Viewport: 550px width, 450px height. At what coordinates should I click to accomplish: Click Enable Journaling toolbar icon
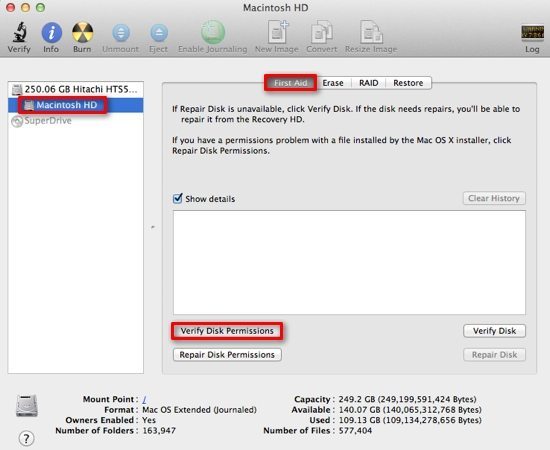tap(213, 32)
